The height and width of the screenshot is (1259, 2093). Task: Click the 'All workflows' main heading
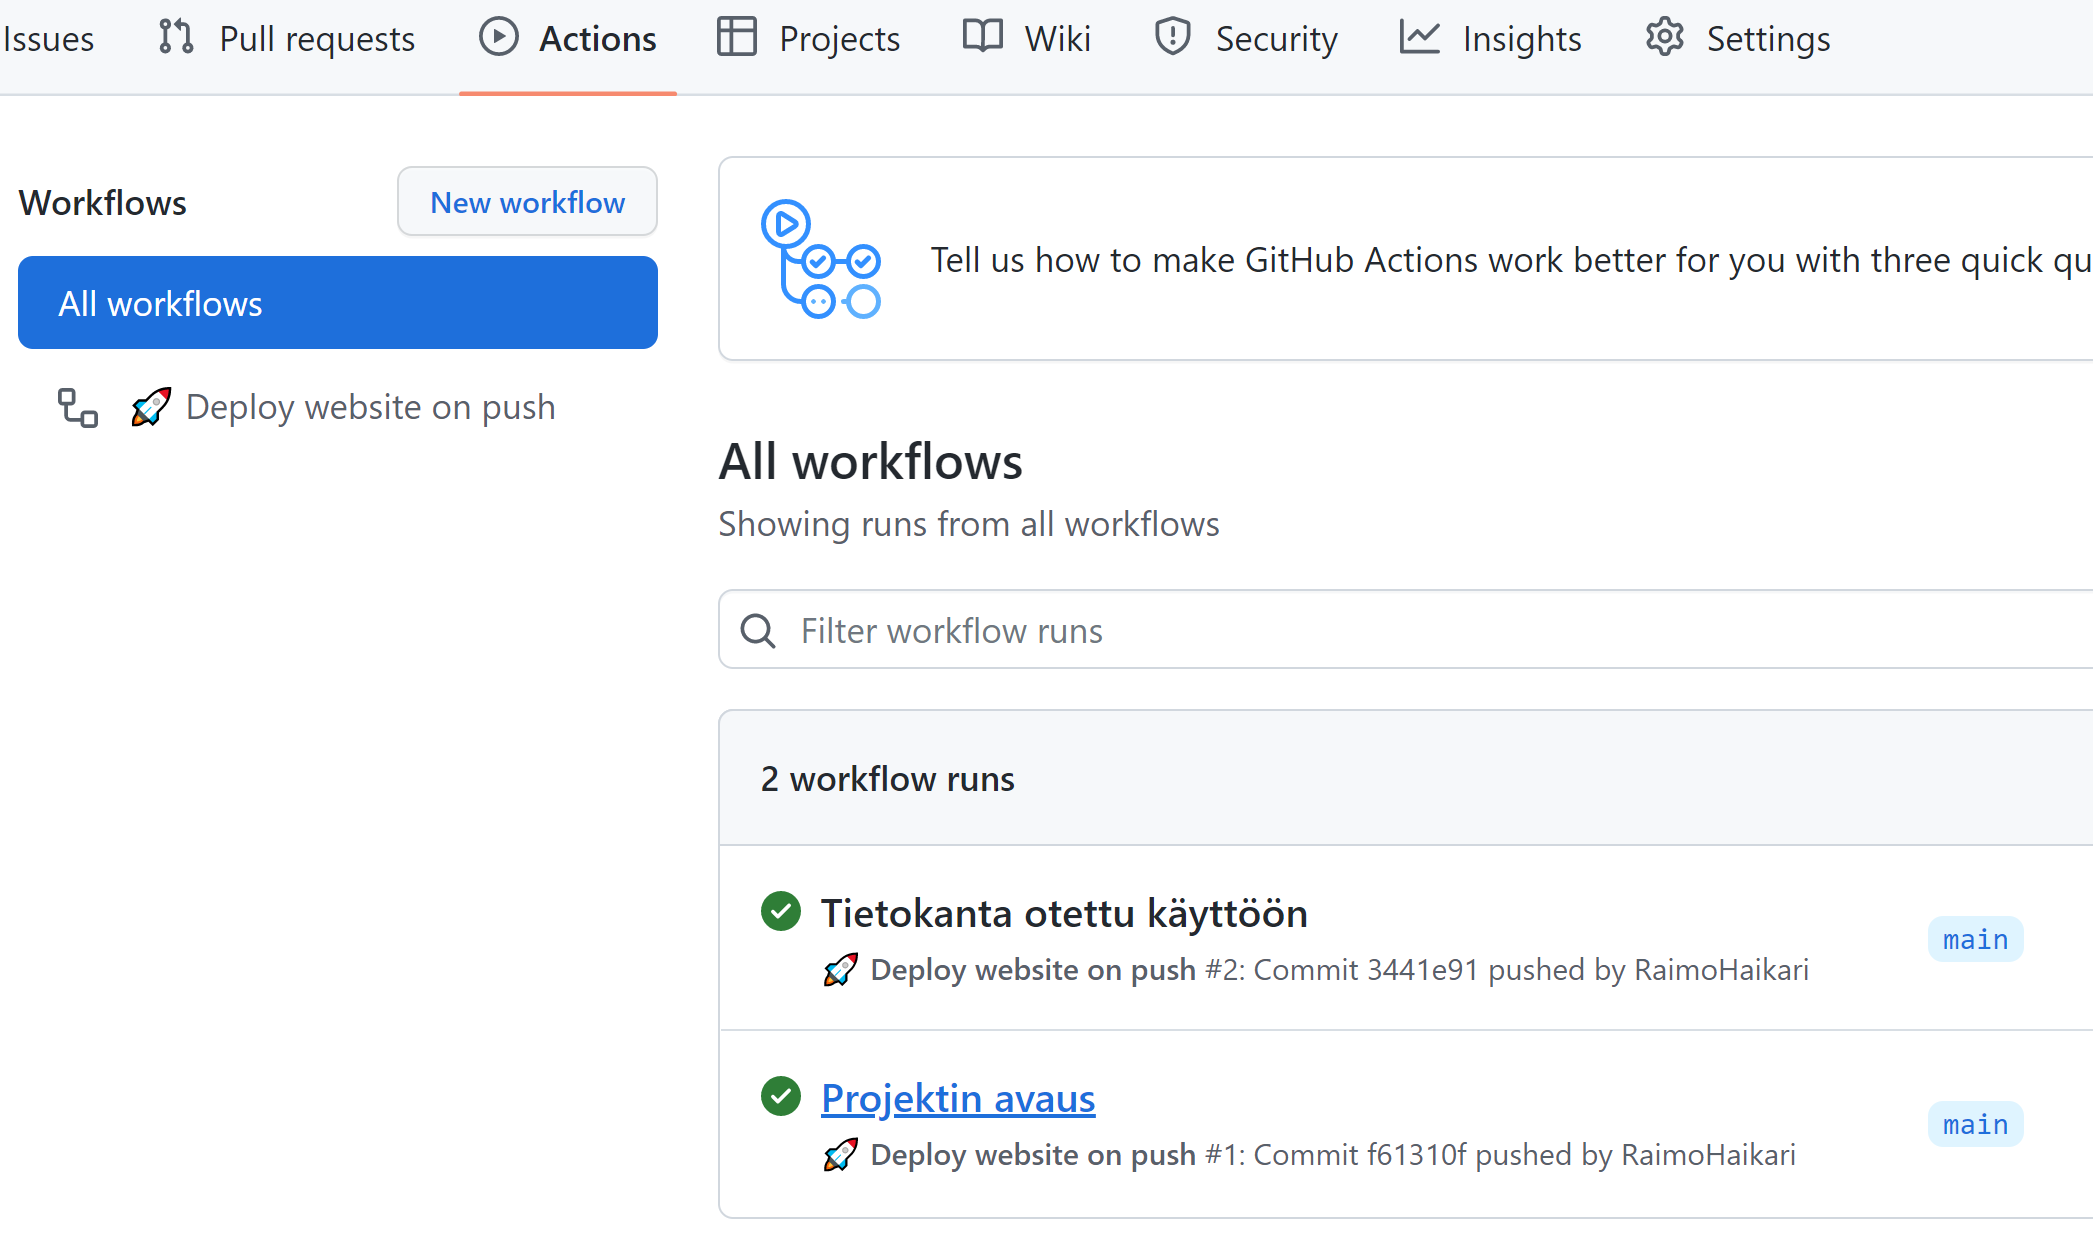870,461
